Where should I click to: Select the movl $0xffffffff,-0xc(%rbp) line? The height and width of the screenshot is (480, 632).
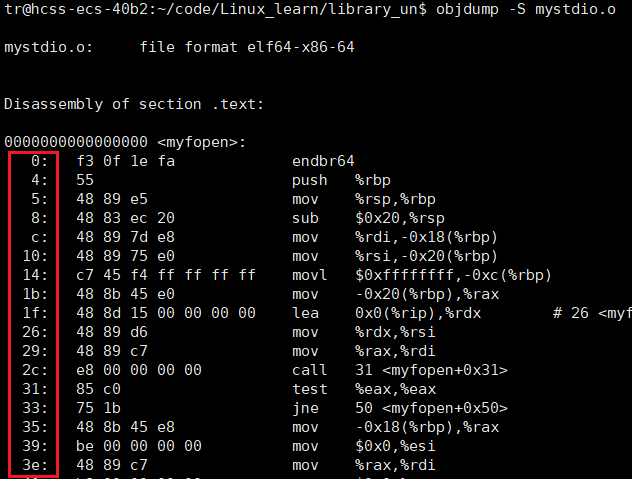[421, 275]
